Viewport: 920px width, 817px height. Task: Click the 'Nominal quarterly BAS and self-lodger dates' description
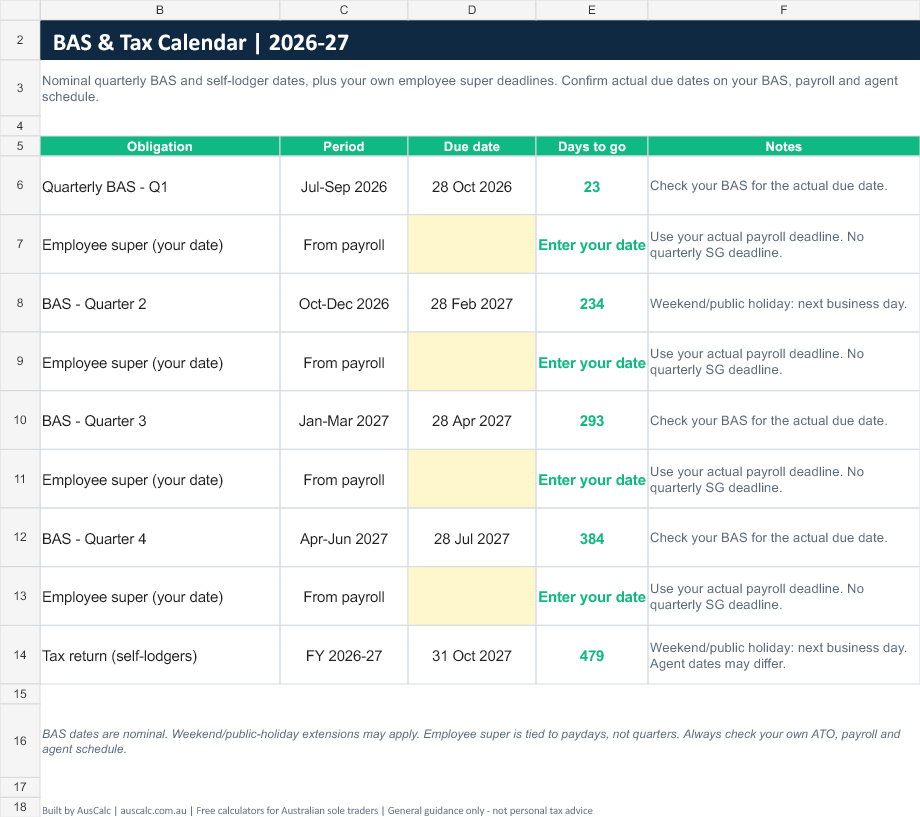tap(480, 88)
